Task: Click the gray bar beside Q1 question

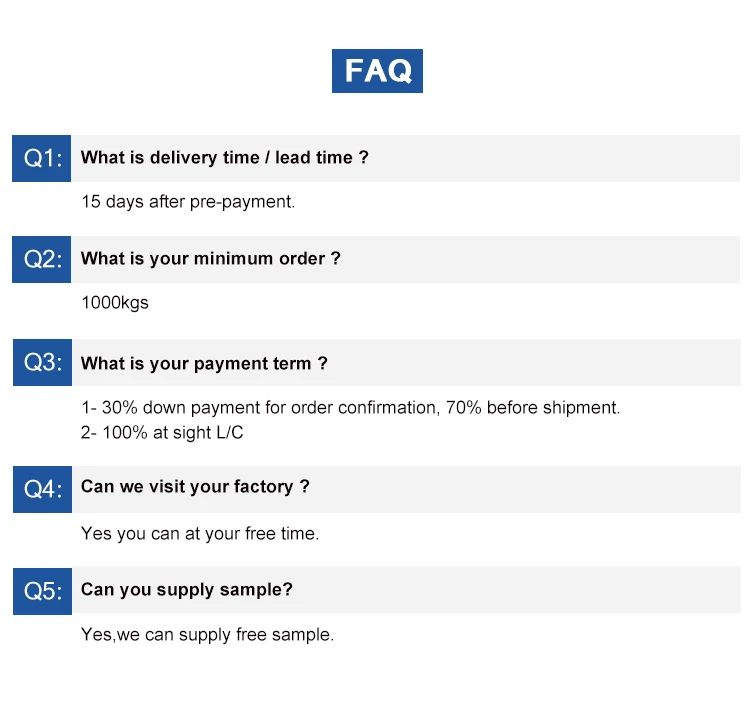Action: point(406,158)
